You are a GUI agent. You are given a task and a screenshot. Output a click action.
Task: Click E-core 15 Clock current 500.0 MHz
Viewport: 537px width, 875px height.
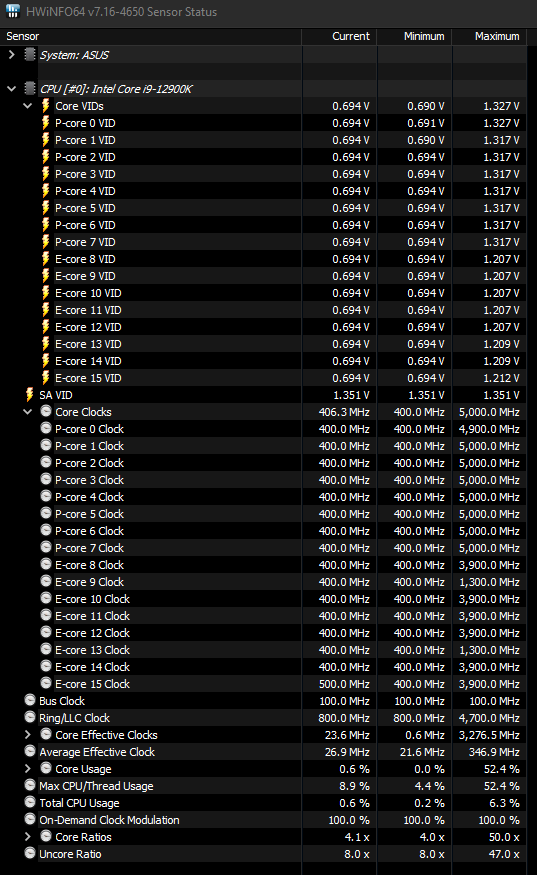pos(344,684)
